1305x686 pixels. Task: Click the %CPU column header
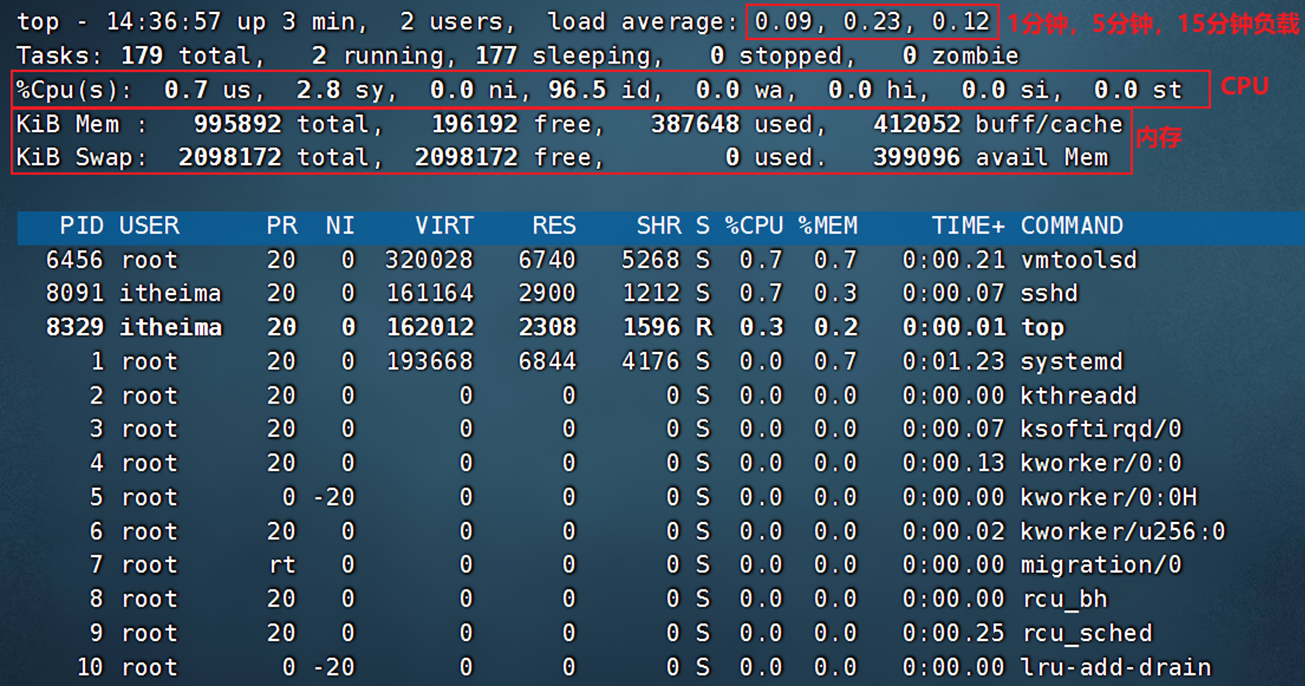[754, 226]
